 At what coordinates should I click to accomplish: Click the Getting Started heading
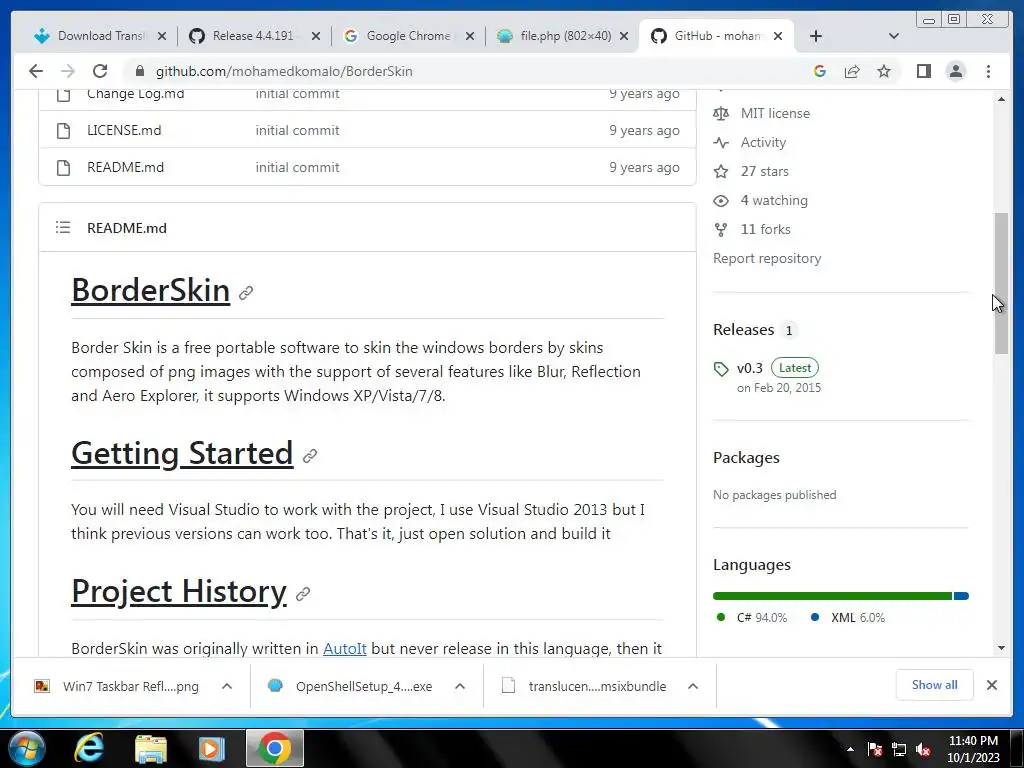point(182,453)
